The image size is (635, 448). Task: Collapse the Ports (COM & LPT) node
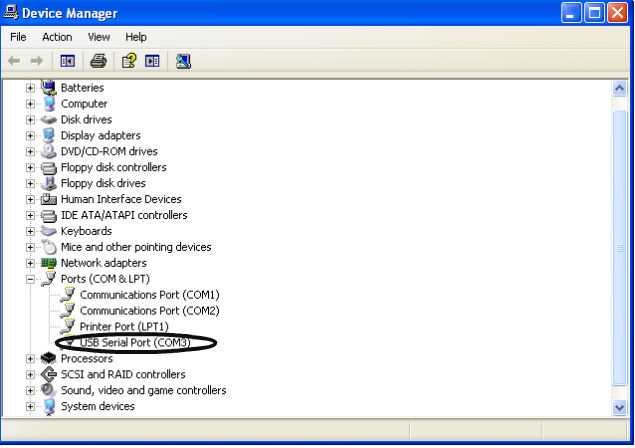click(x=30, y=279)
